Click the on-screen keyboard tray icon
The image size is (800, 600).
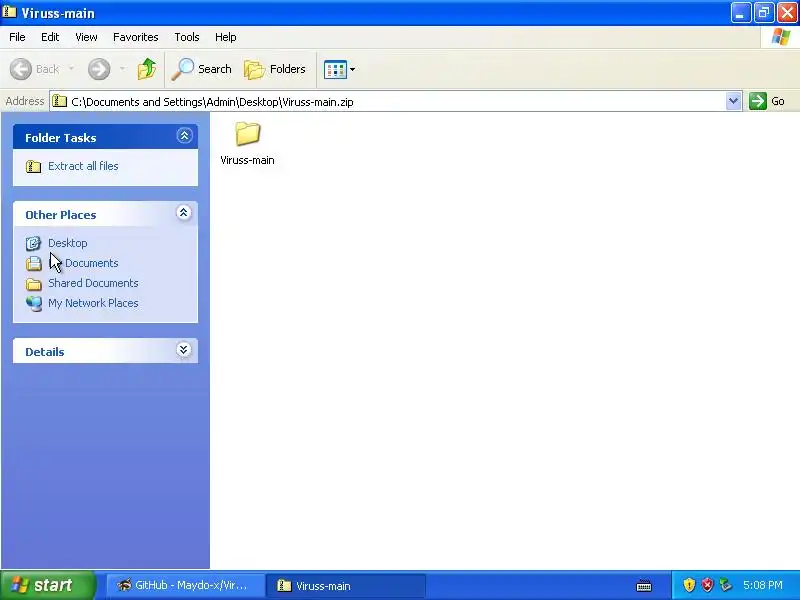point(644,585)
